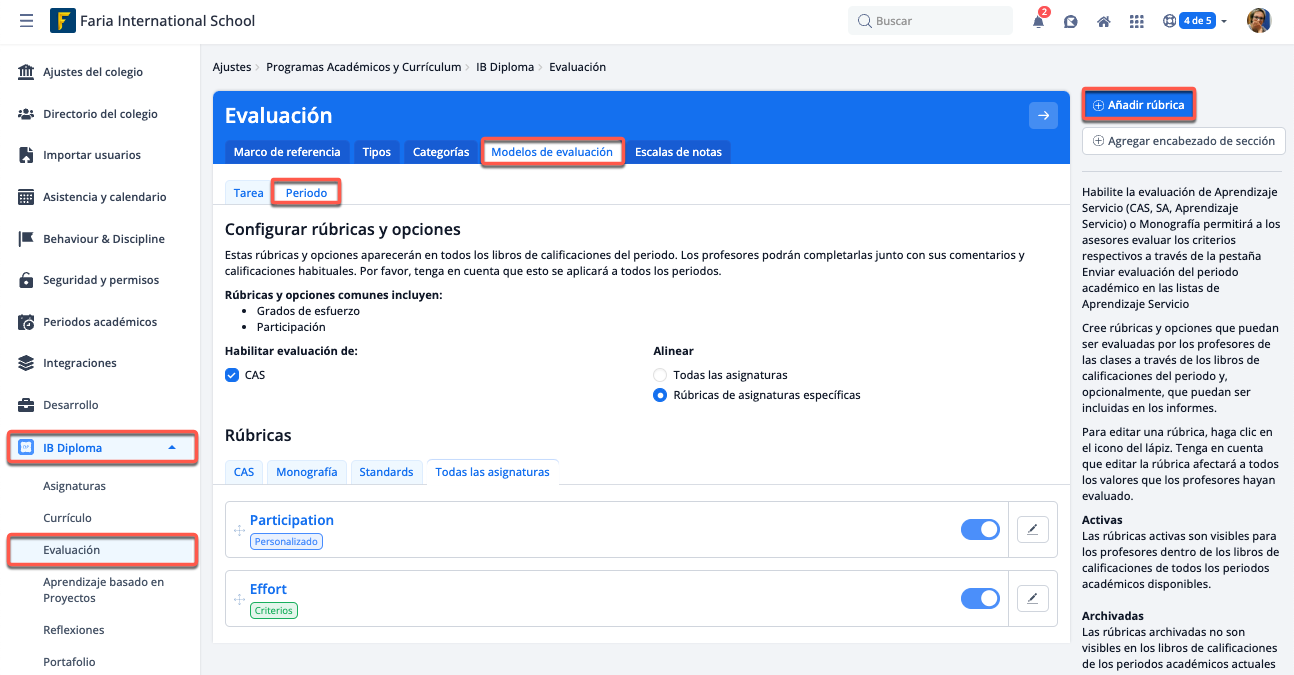
Task: Click the pencil icon for Participation rubric
Action: click(1032, 529)
